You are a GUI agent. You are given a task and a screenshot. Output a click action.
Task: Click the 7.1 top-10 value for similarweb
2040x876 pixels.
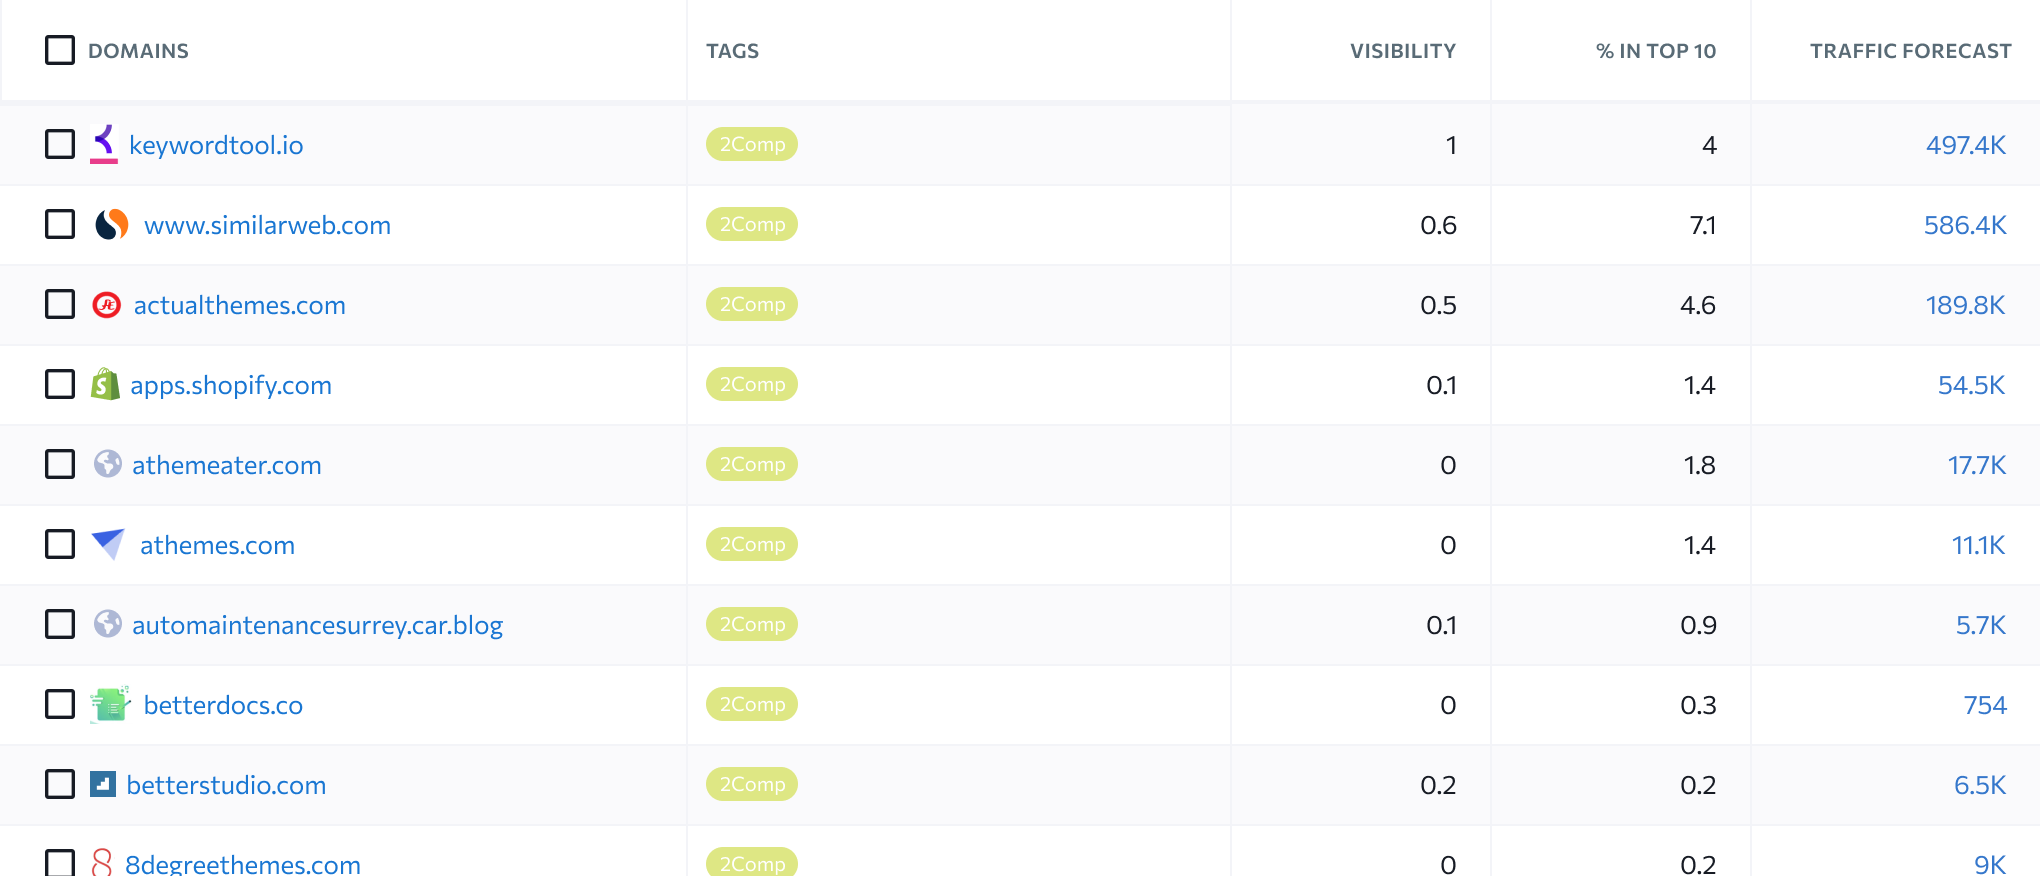[1703, 225]
